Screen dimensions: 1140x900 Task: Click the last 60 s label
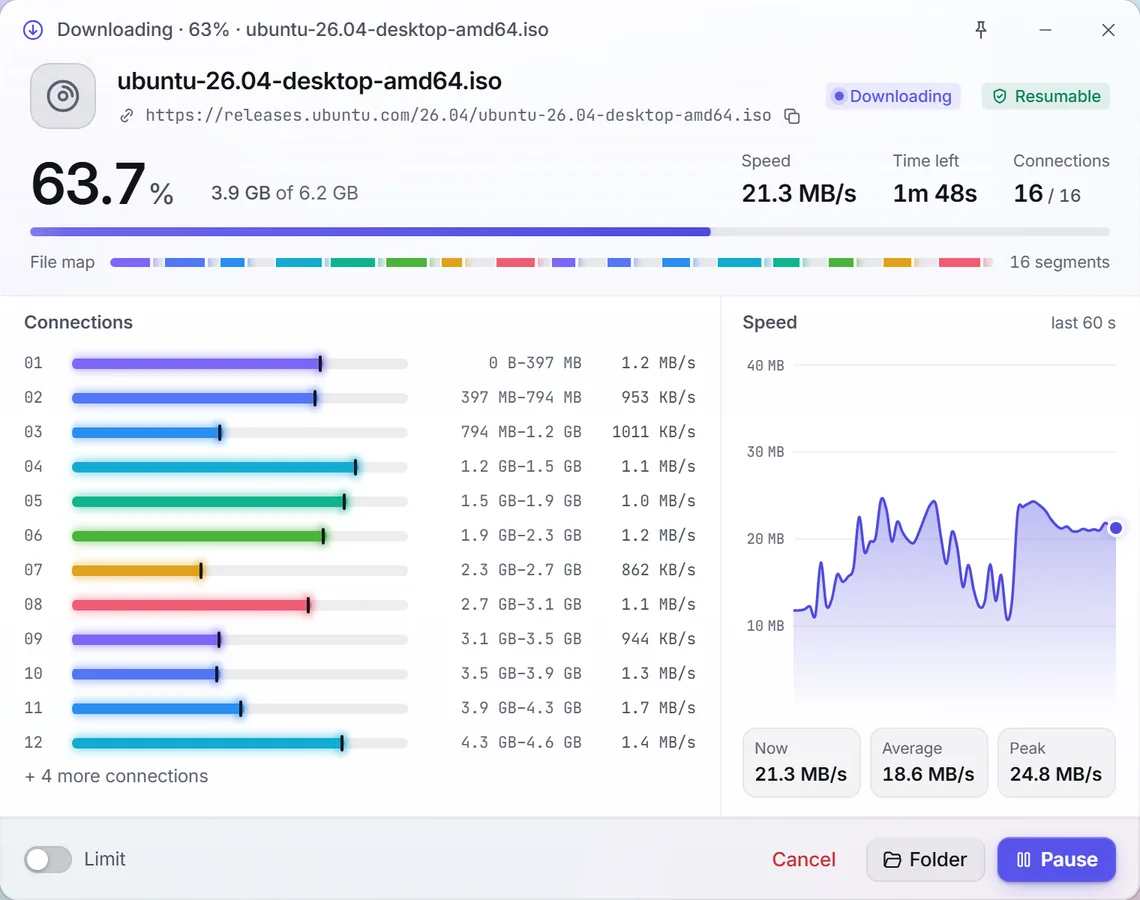(1083, 323)
